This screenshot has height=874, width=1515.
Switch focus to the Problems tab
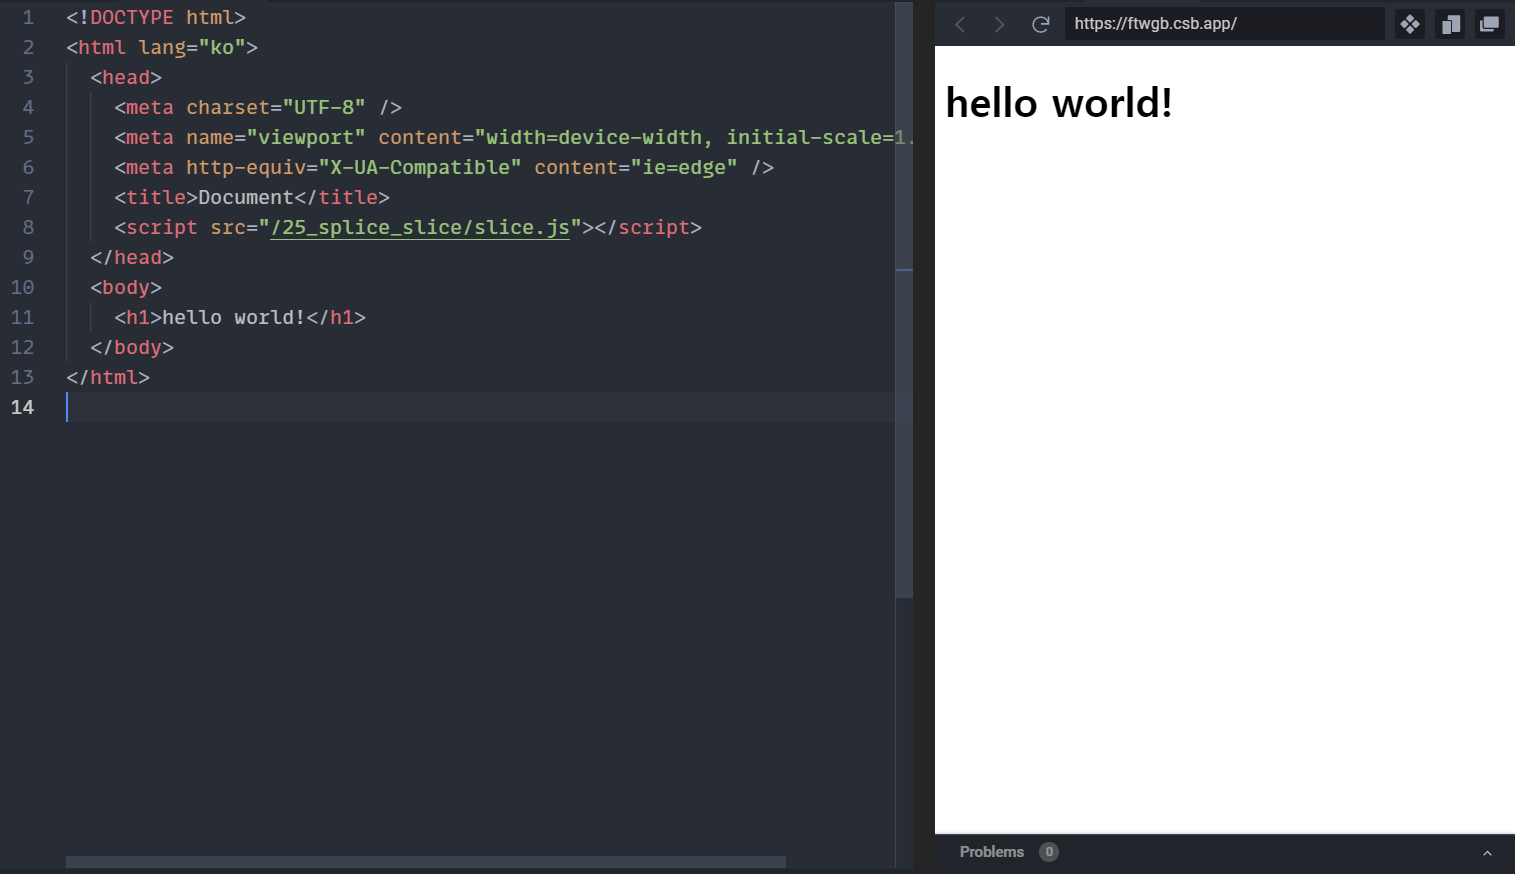coord(992,852)
